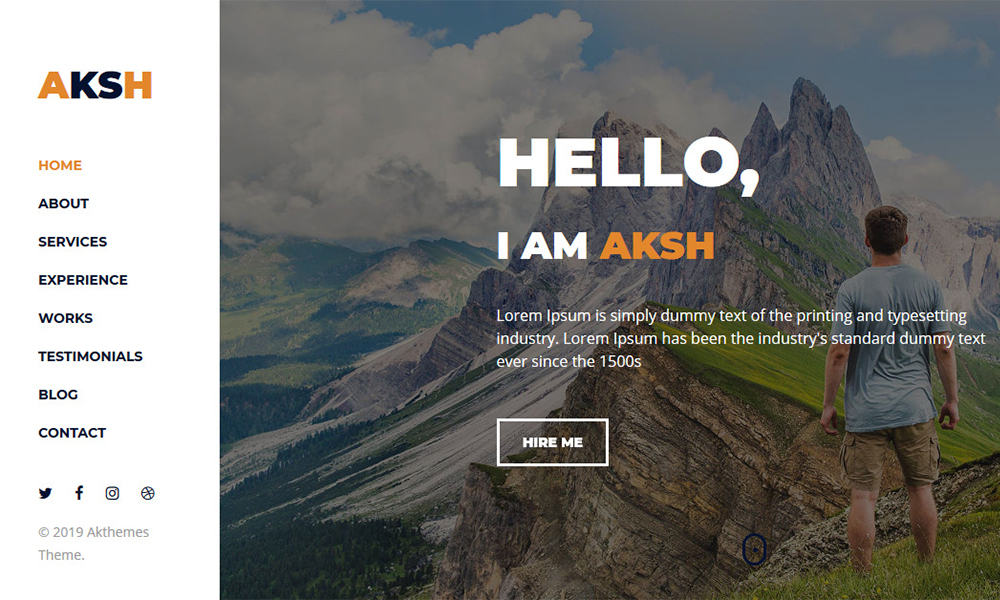Follow the Akthemes Theme copyright link
The height and width of the screenshot is (600, 1000).
[x=93, y=543]
